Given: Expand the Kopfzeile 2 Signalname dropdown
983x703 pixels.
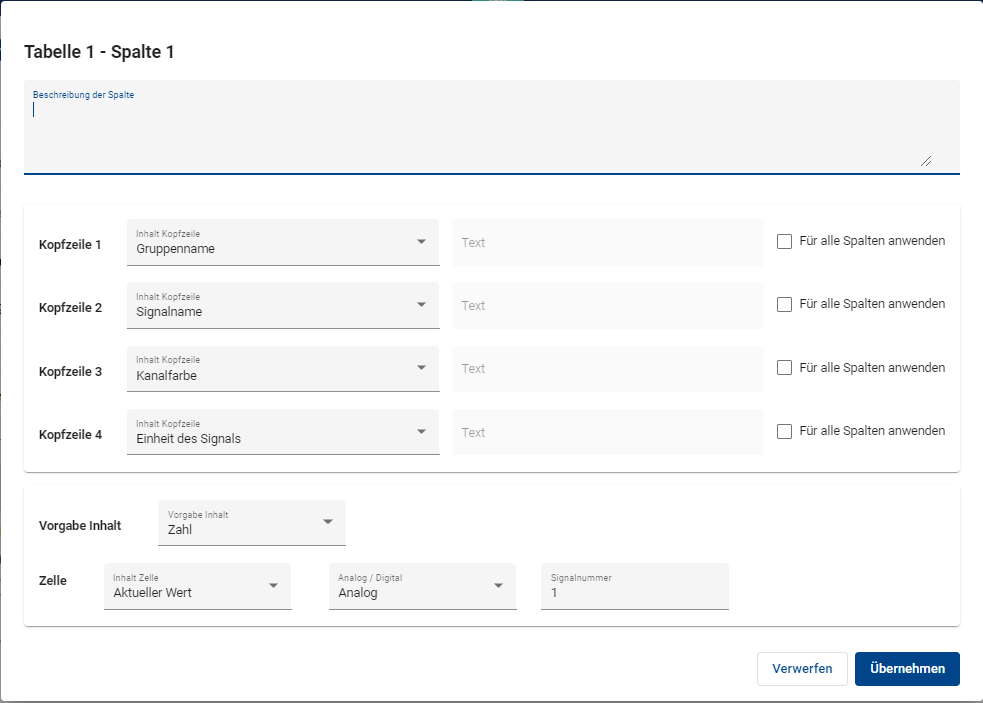Looking at the screenshot, I should pyautogui.click(x=282, y=305).
